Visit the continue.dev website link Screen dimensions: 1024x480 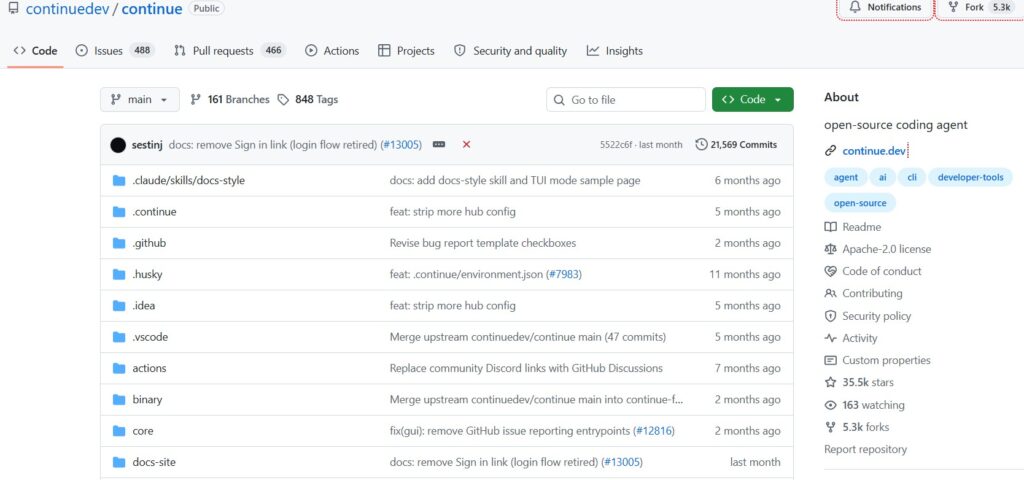coord(874,151)
